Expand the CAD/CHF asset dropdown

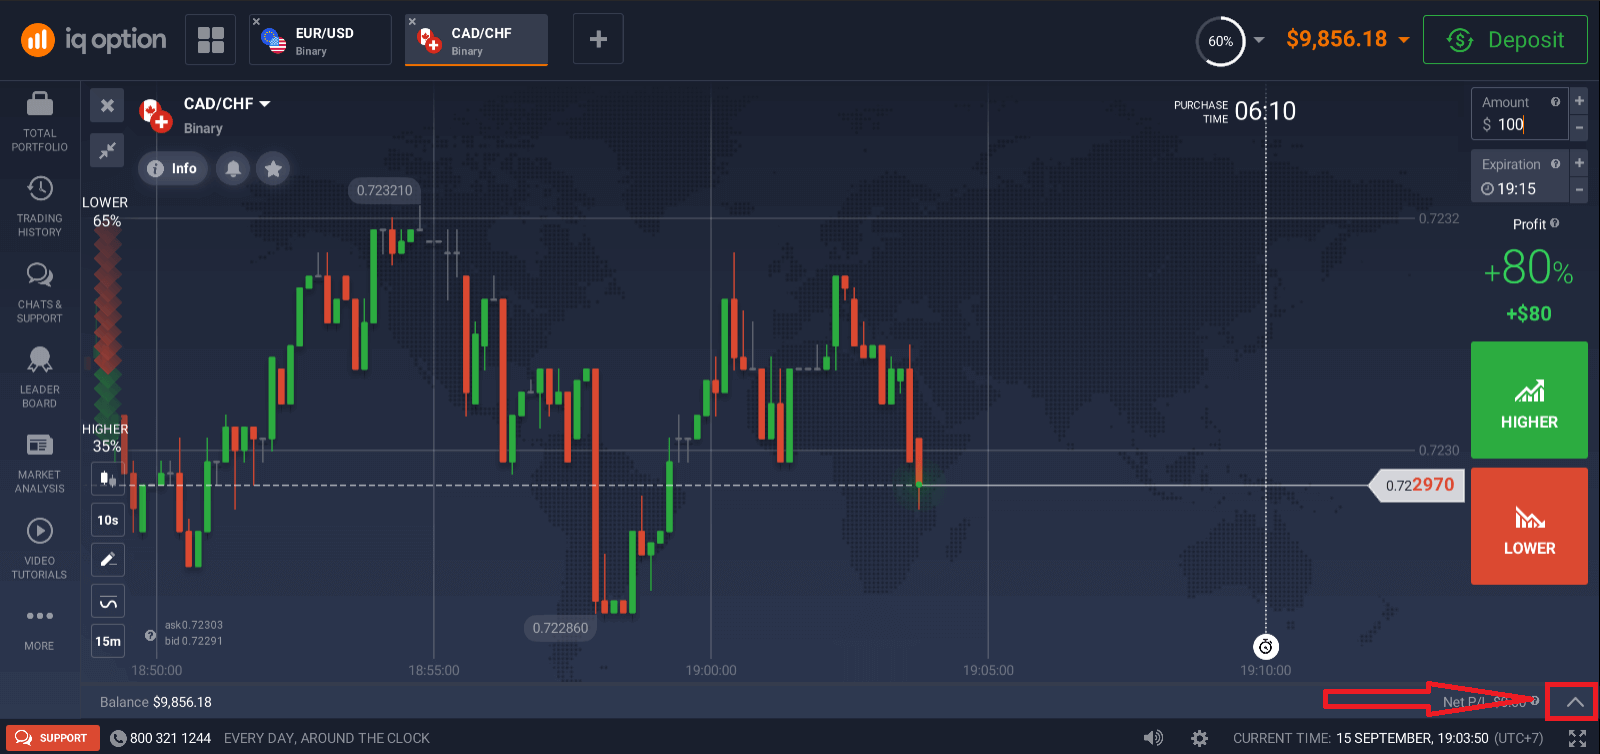pyautogui.click(x=265, y=104)
